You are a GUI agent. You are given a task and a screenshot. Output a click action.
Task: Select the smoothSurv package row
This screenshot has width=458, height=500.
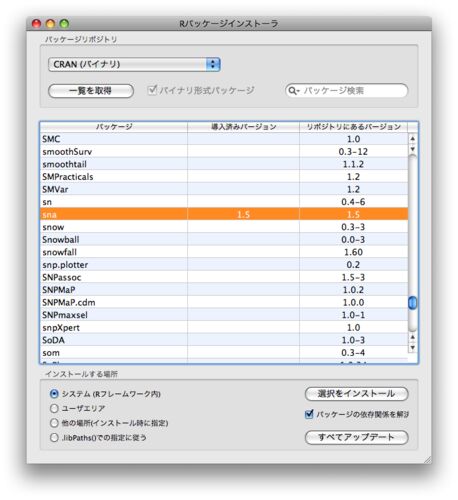224,151
